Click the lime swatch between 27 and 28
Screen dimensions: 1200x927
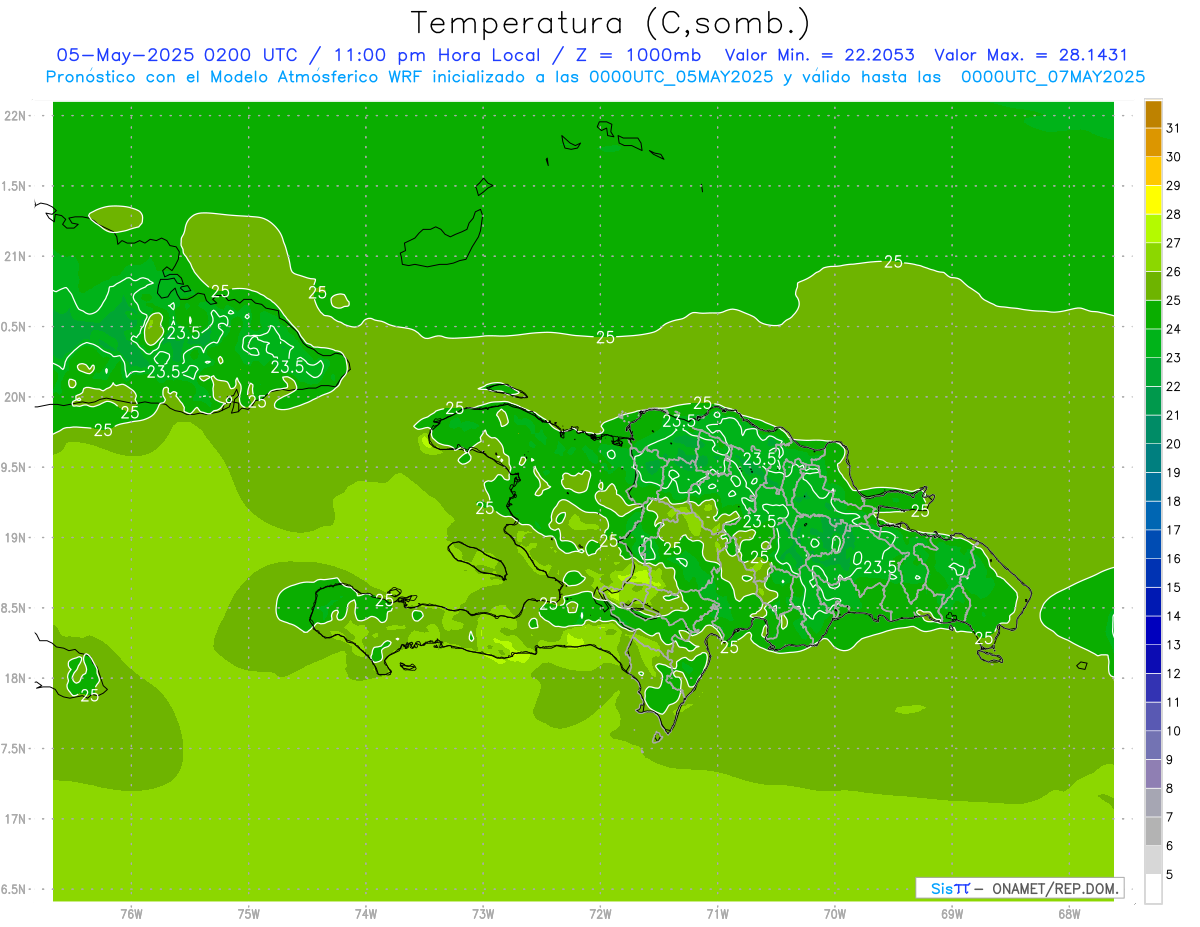(1153, 228)
